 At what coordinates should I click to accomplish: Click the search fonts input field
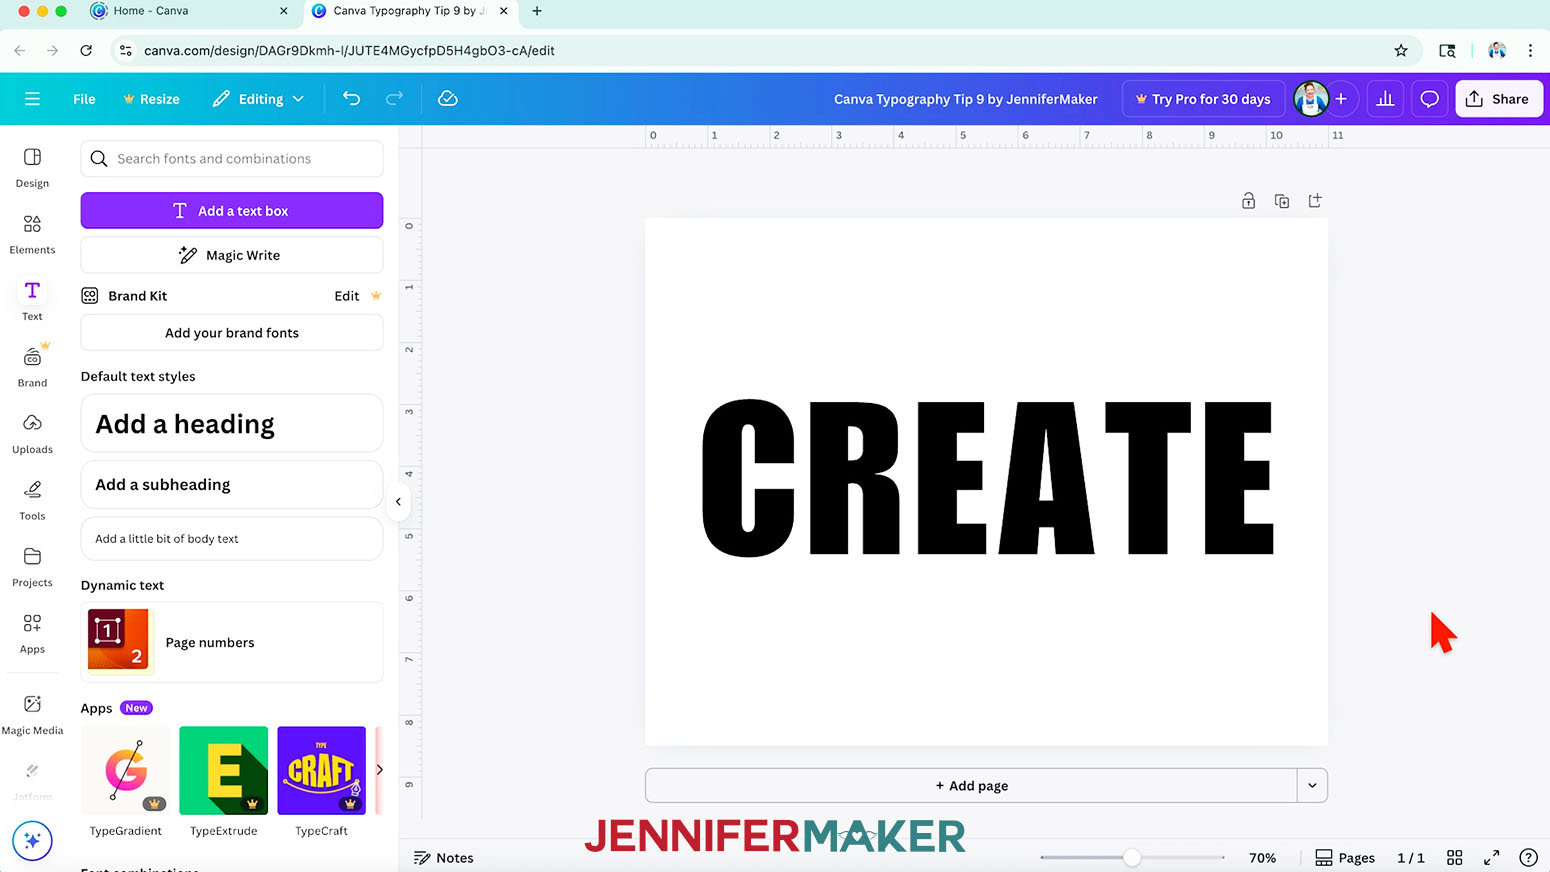coord(232,159)
